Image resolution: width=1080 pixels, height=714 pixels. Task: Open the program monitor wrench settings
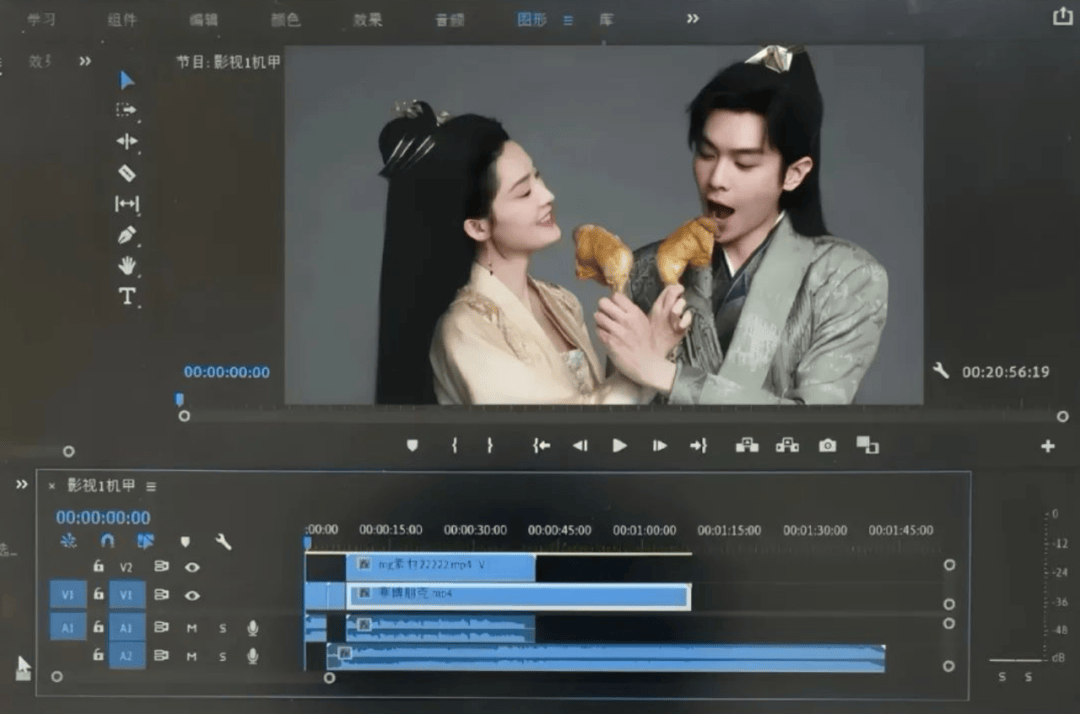(940, 371)
